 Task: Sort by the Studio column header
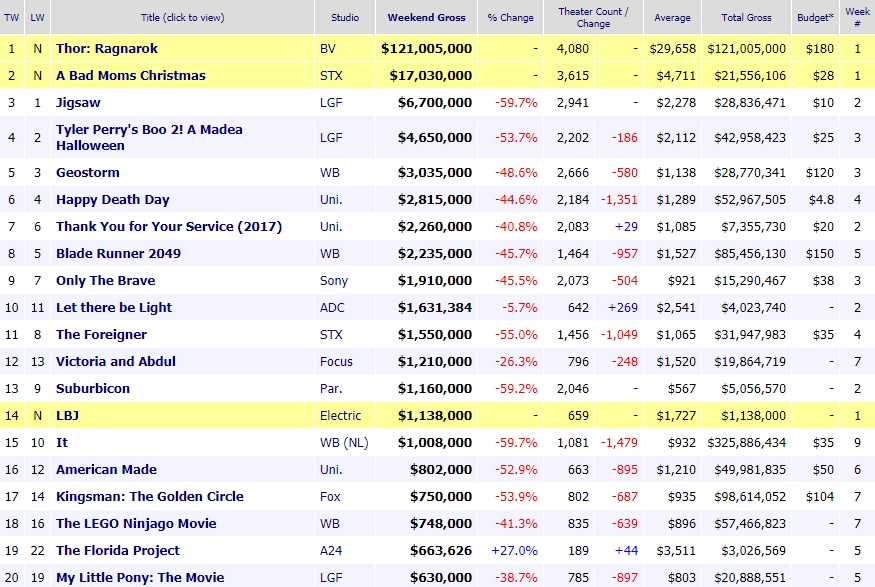pos(345,17)
